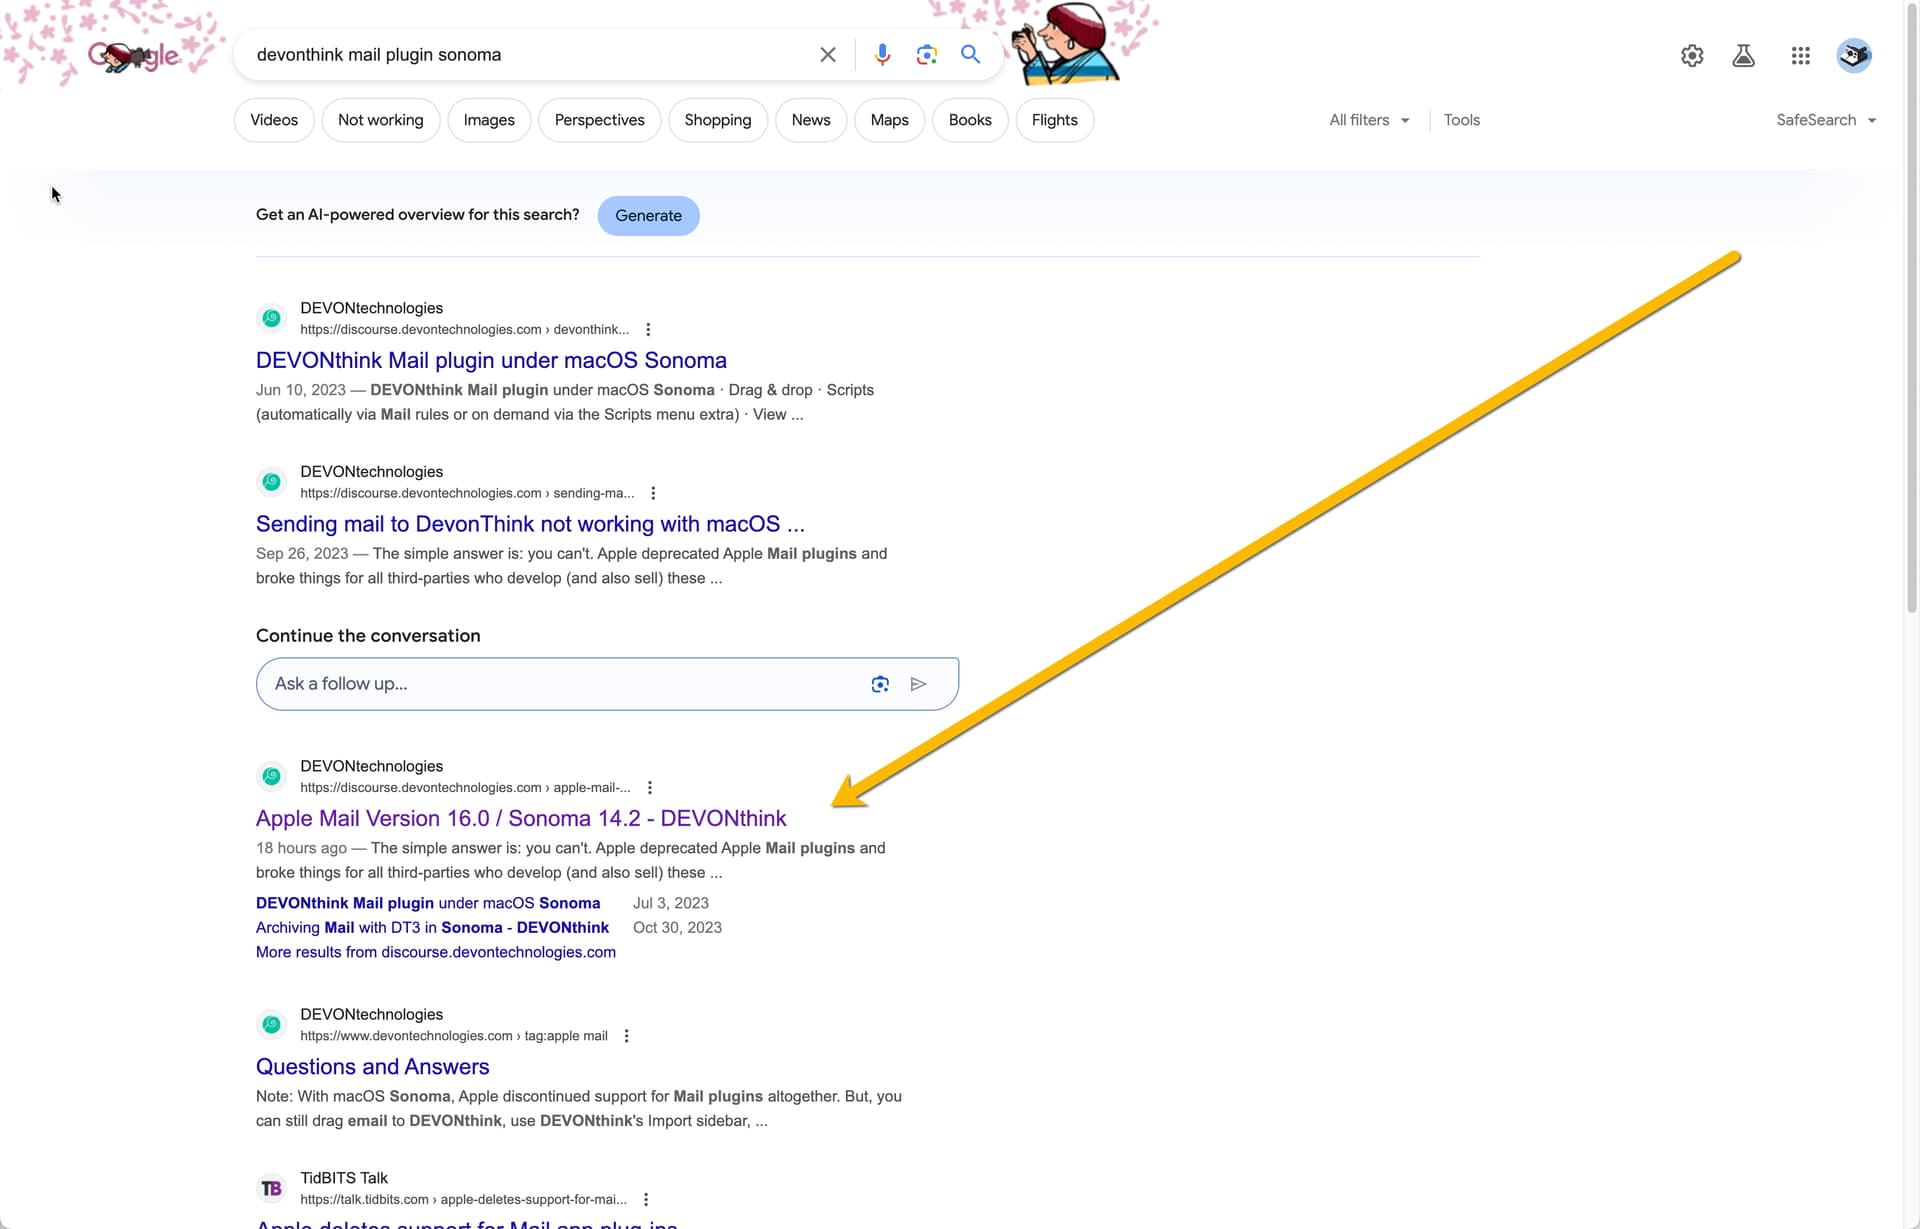1920x1229 pixels.
Task: Open sublink dated Jul 3, 2023
Action: tap(428, 903)
